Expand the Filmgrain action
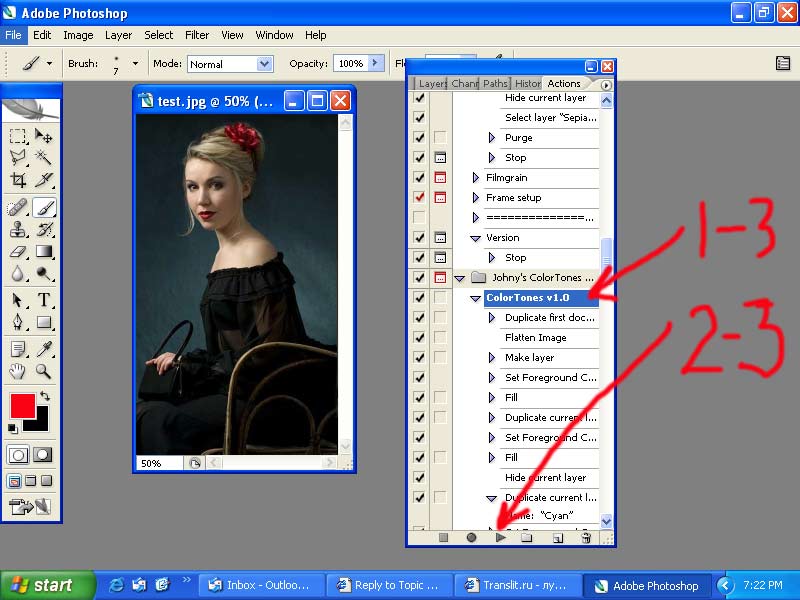 click(x=476, y=178)
